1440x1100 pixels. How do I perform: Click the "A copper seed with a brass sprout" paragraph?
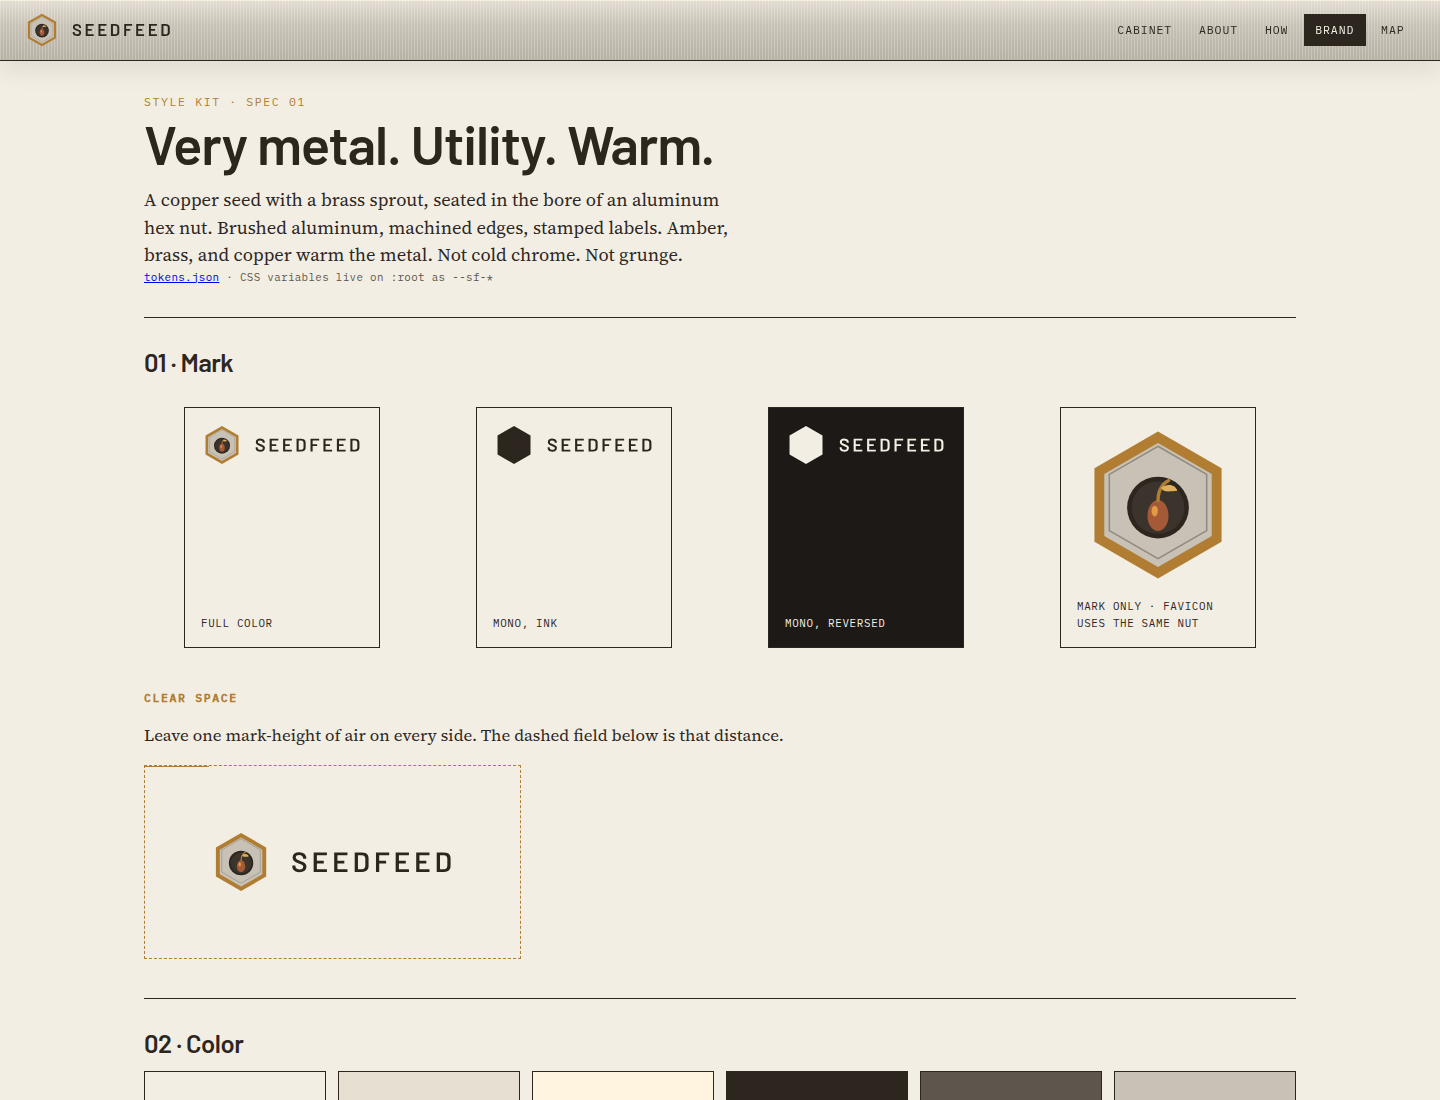436,227
